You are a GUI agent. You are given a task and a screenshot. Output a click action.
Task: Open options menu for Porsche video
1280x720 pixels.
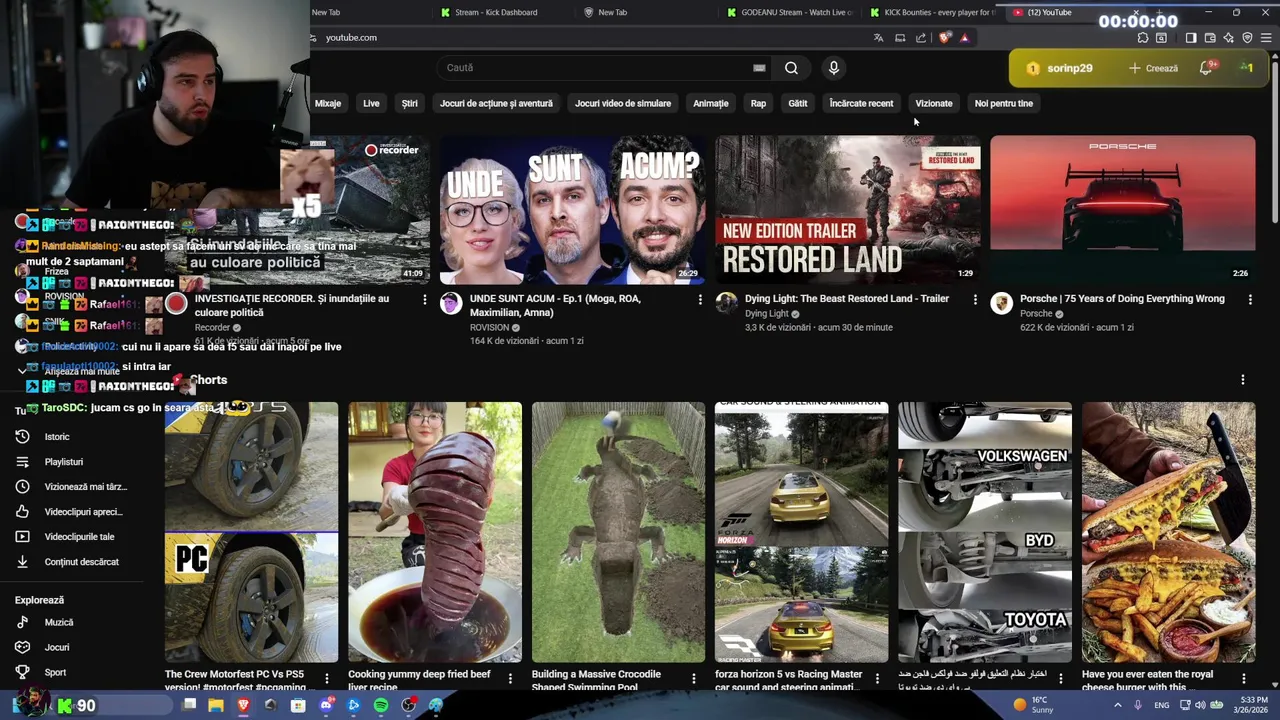point(1250,299)
